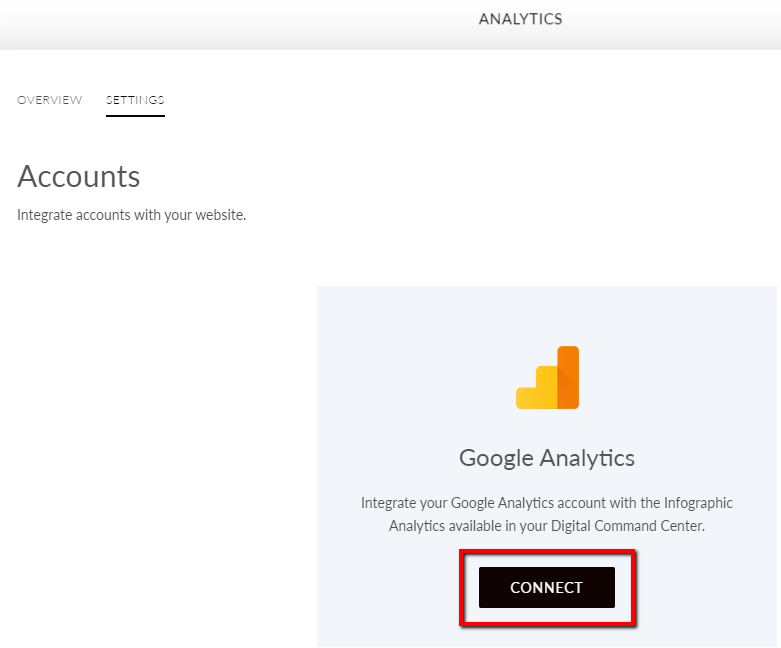
Task: Click the Google Analytics bar chart logo
Action: tap(547, 378)
